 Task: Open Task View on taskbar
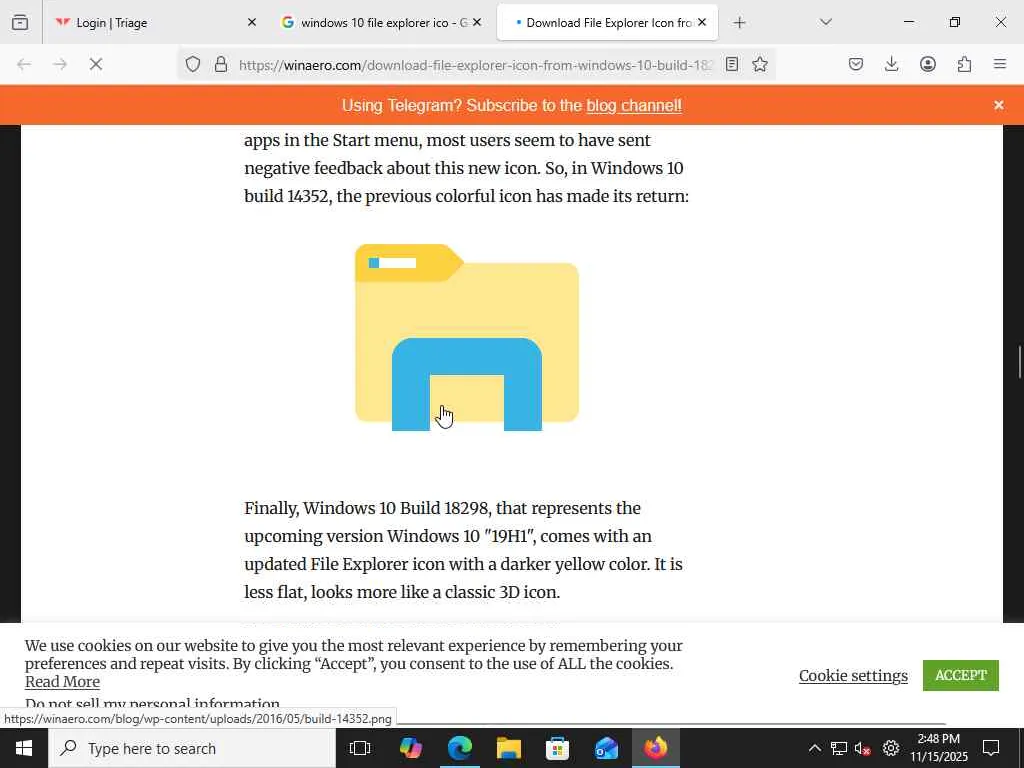[360, 748]
